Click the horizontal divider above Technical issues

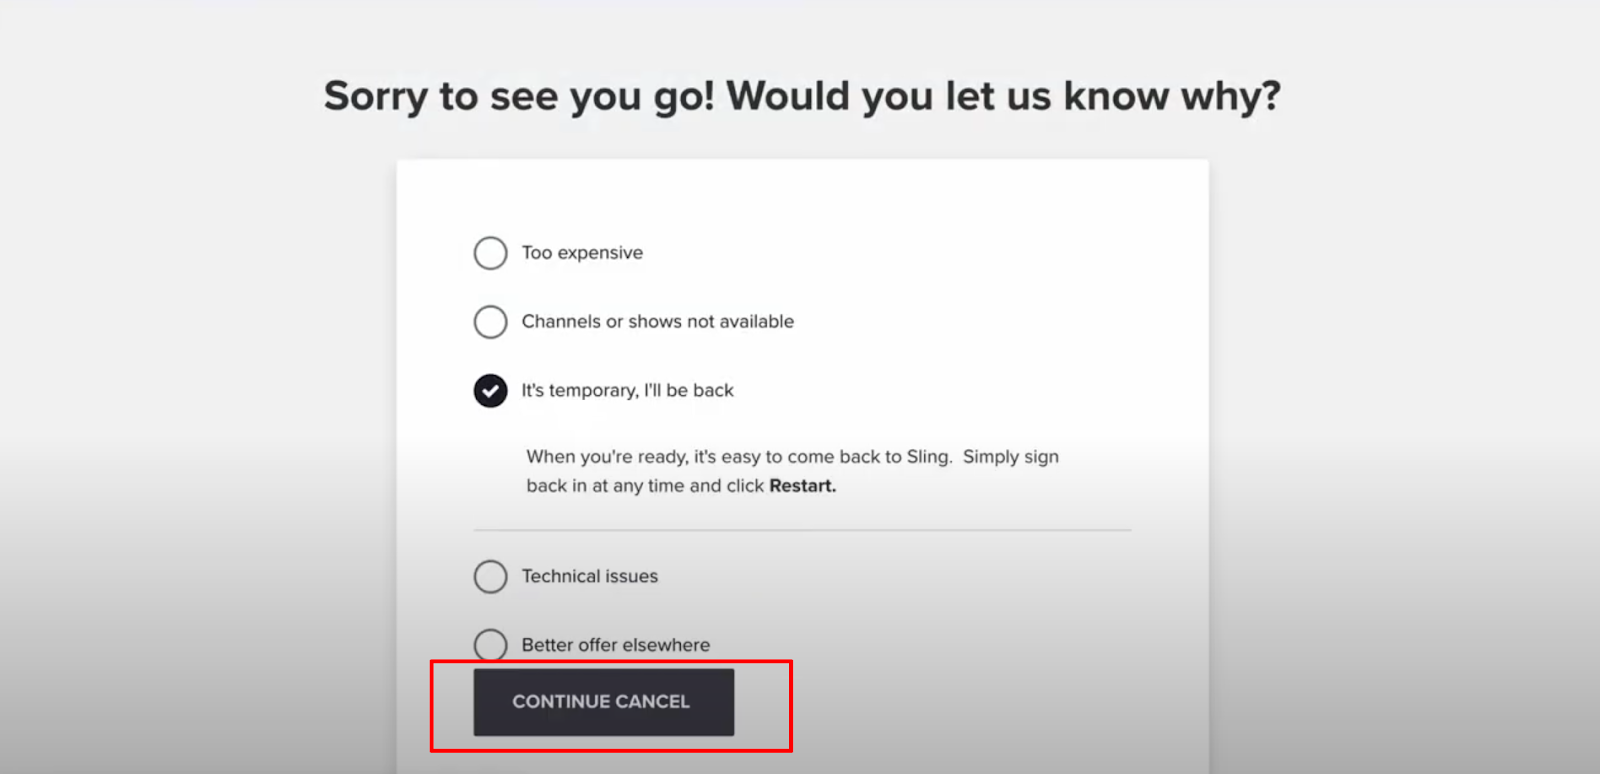coord(802,530)
